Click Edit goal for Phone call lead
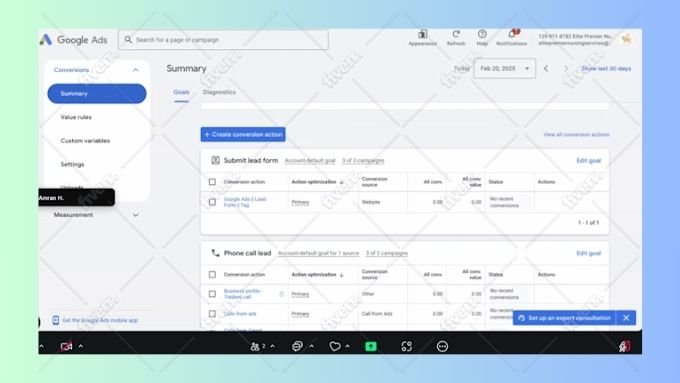Screen dimensions: 680x383 pos(588,253)
